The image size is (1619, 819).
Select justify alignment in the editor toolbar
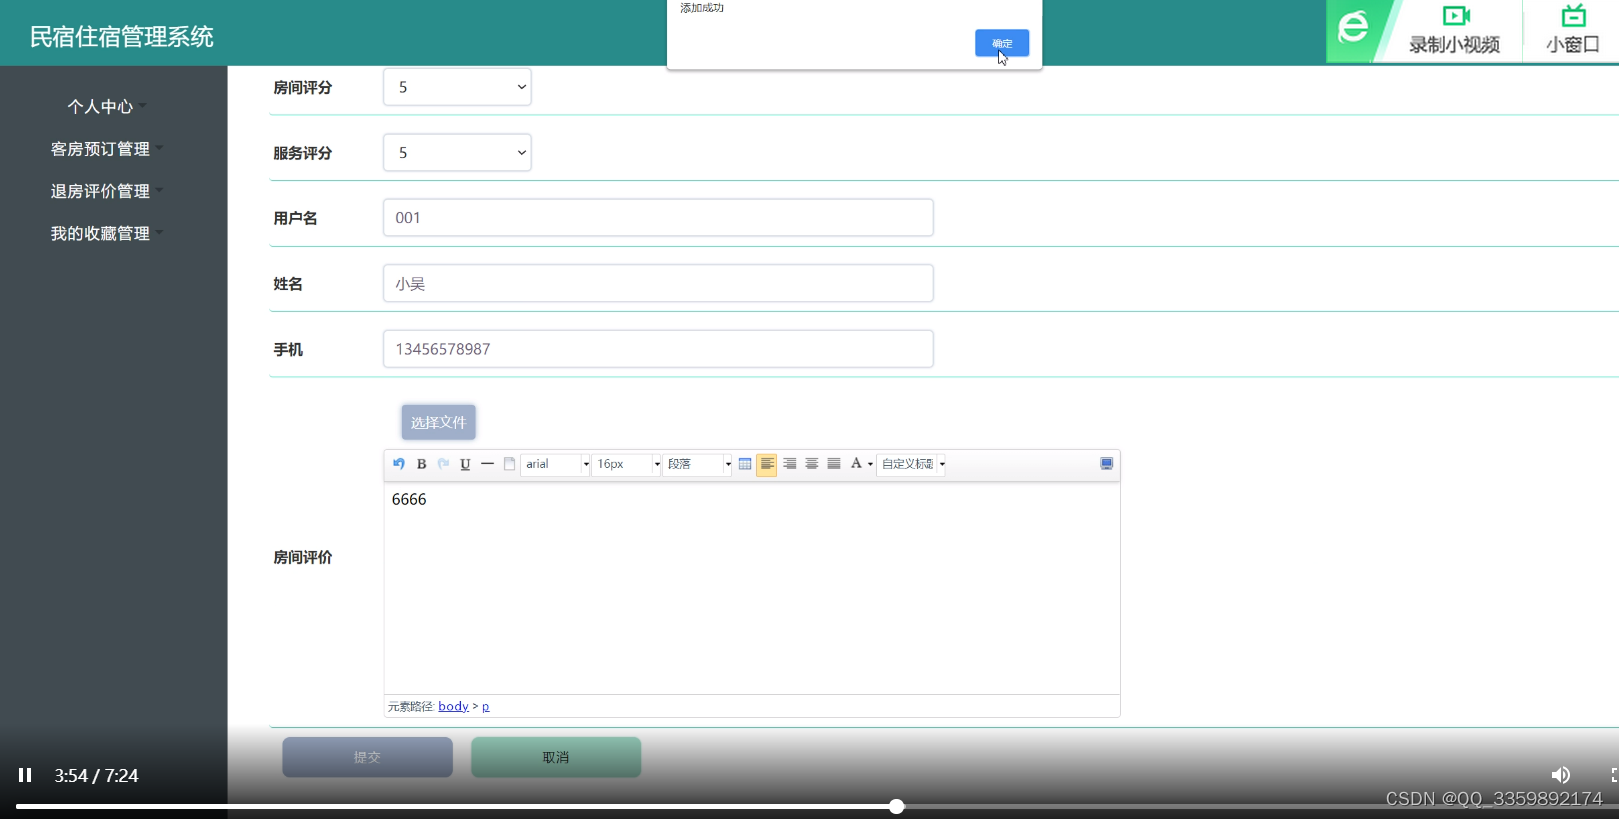[833, 464]
